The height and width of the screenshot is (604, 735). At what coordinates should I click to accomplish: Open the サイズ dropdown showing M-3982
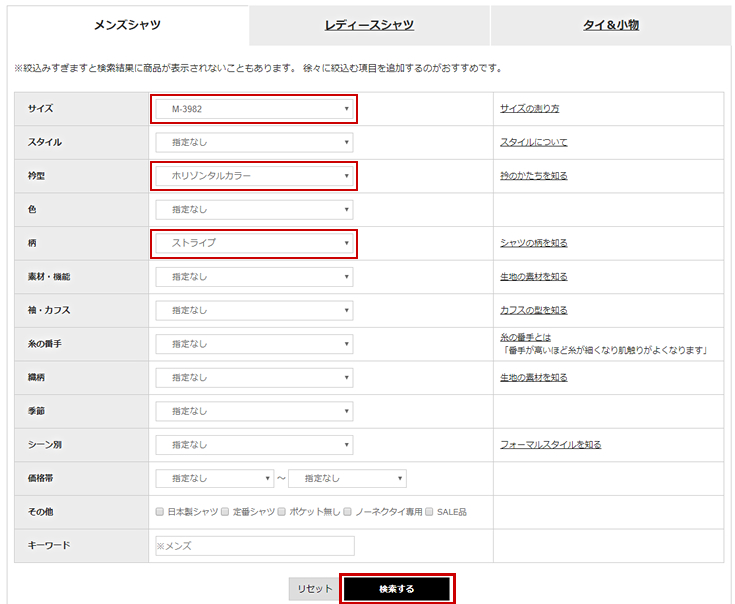pos(254,109)
